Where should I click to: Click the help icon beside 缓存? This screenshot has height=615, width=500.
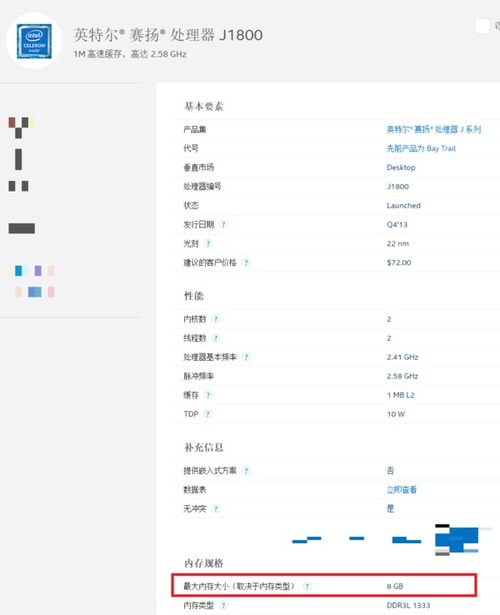[208, 395]
